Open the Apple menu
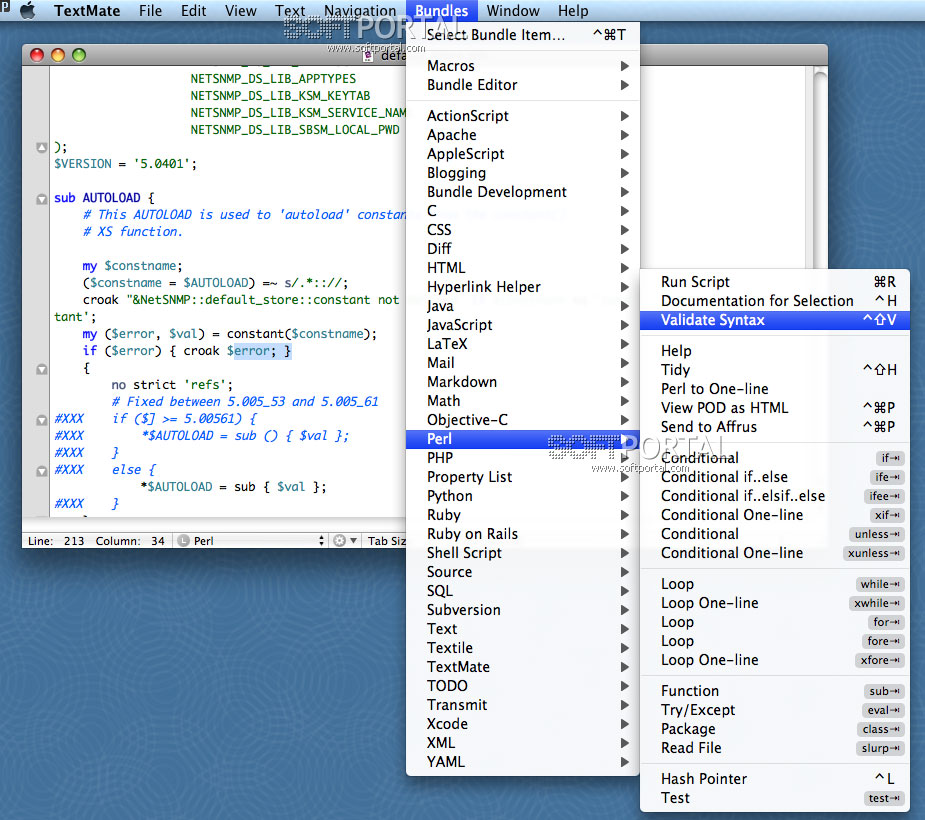This screenshot has width=925, height=820. point(27,11)
